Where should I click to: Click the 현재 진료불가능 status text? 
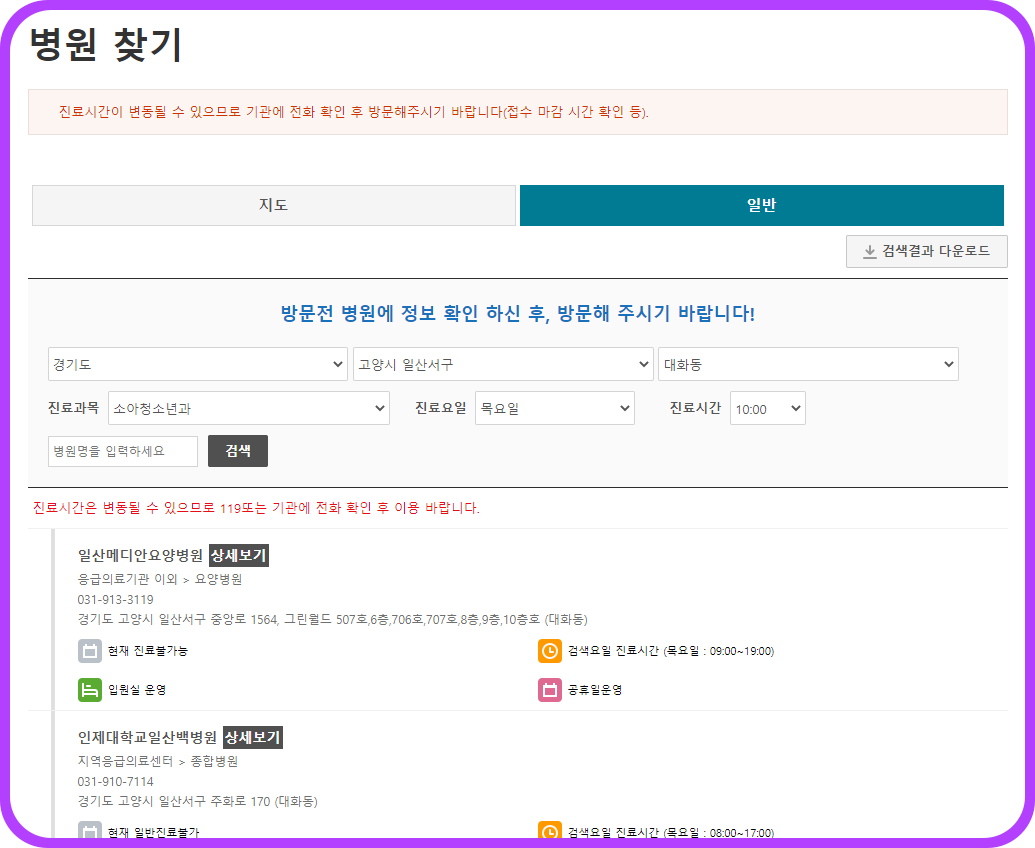coord(148,651)
